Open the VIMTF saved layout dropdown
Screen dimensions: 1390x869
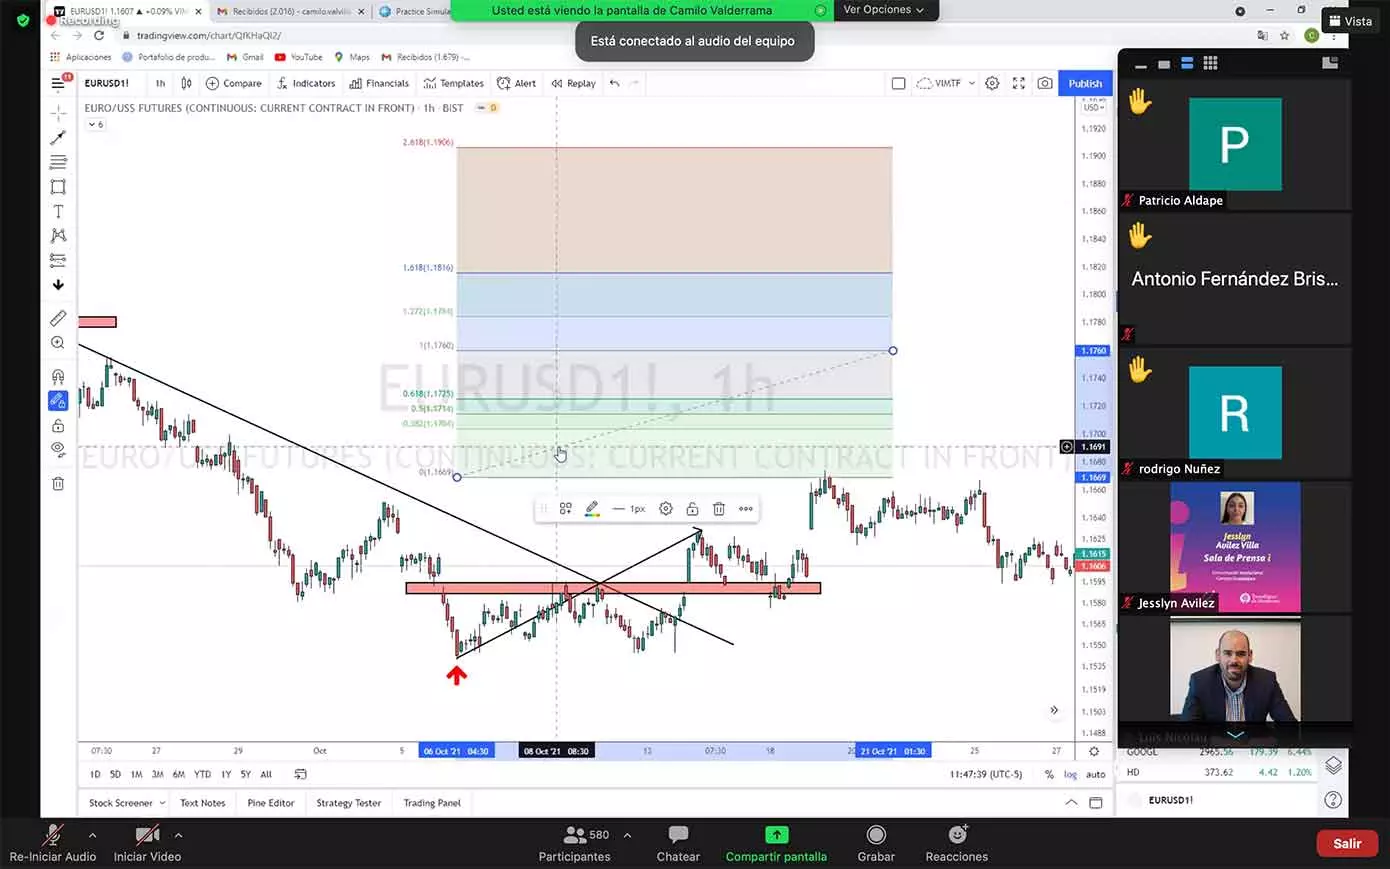[x=945, y=83]
